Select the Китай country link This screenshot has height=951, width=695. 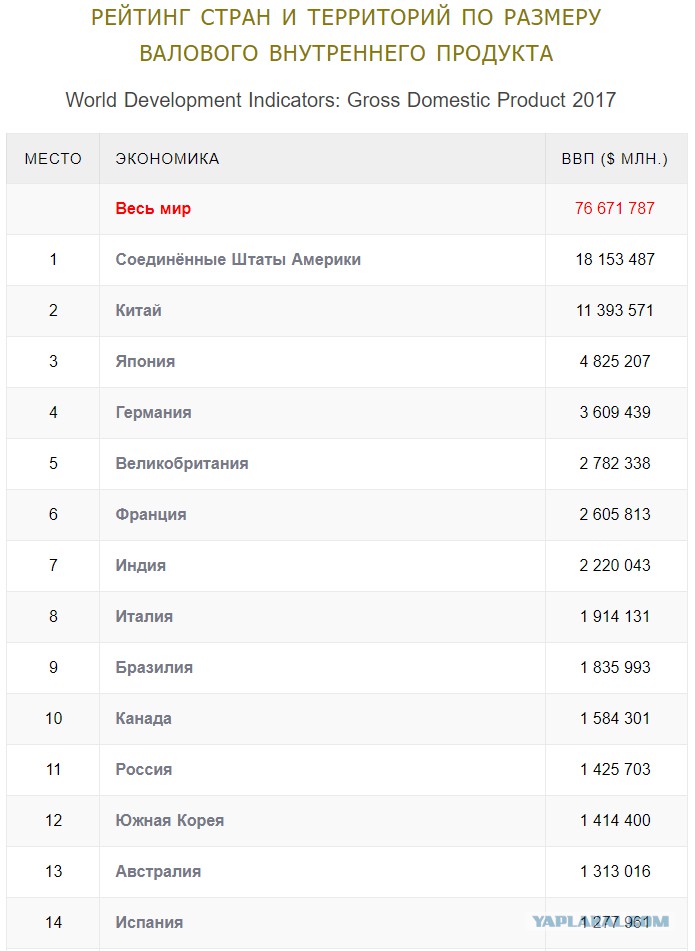point(138,311)
